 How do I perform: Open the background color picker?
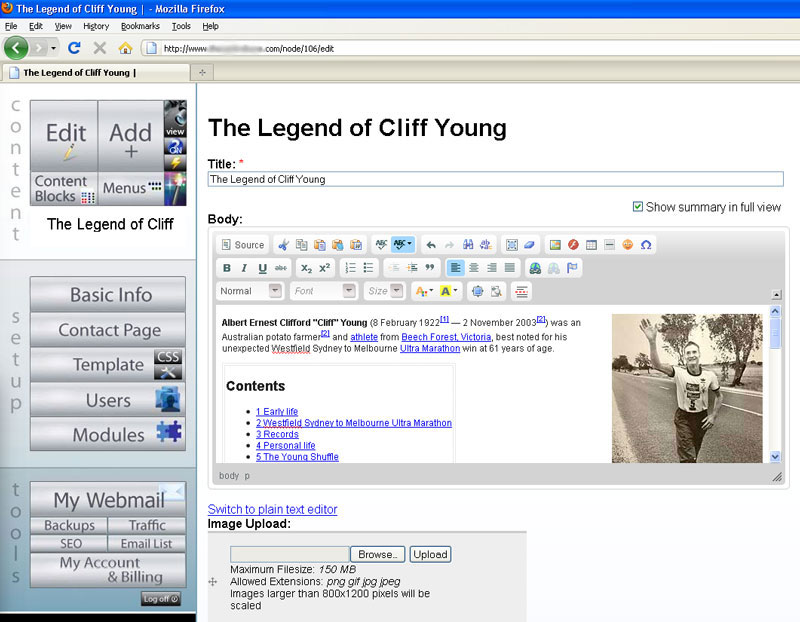[x=448, y=291]
